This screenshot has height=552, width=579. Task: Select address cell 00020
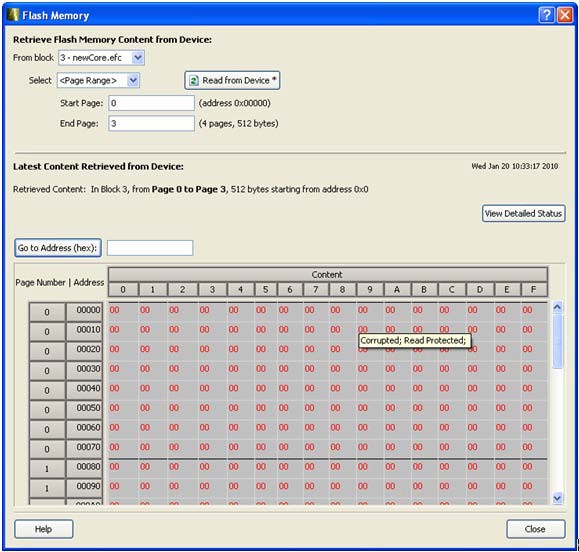(84, 351)
